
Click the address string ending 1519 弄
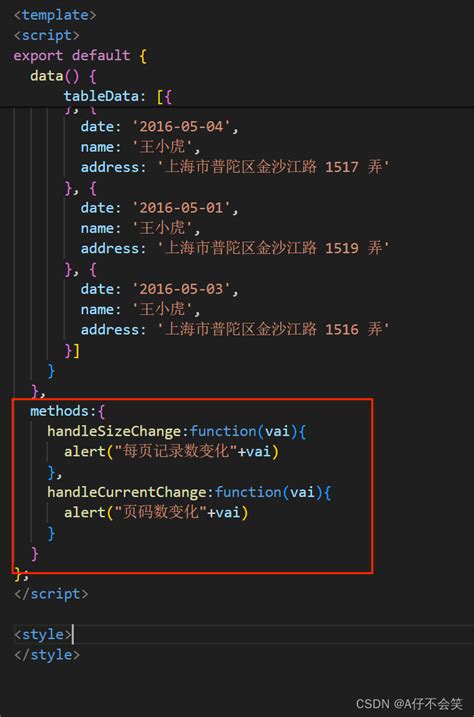click(273, 248)
